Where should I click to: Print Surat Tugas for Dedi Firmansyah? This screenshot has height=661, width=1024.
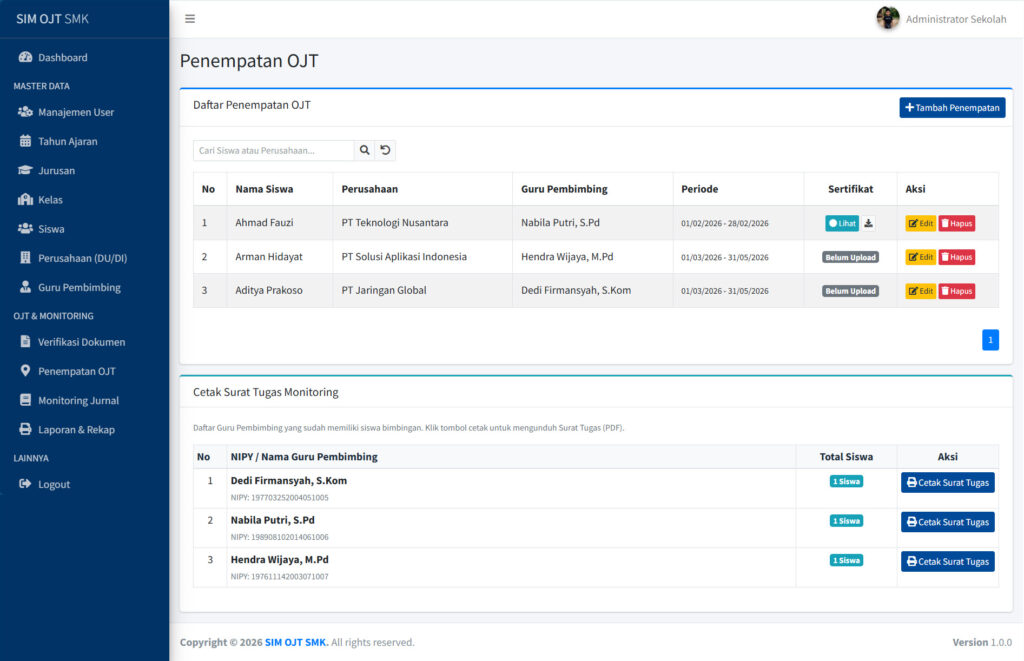tap(947, 482)
